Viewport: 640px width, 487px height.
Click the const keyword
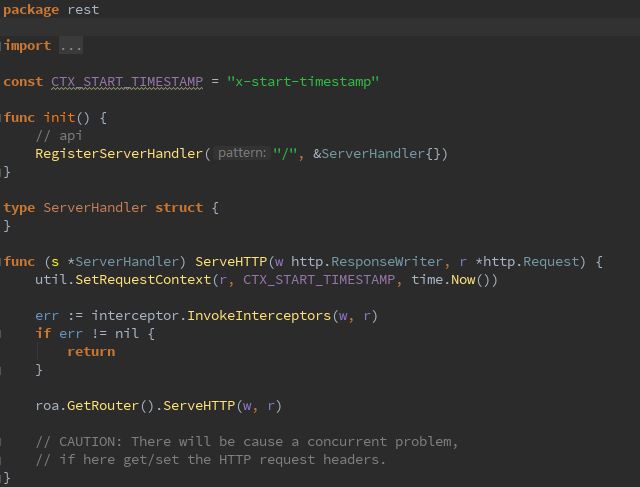click(23, 82)
